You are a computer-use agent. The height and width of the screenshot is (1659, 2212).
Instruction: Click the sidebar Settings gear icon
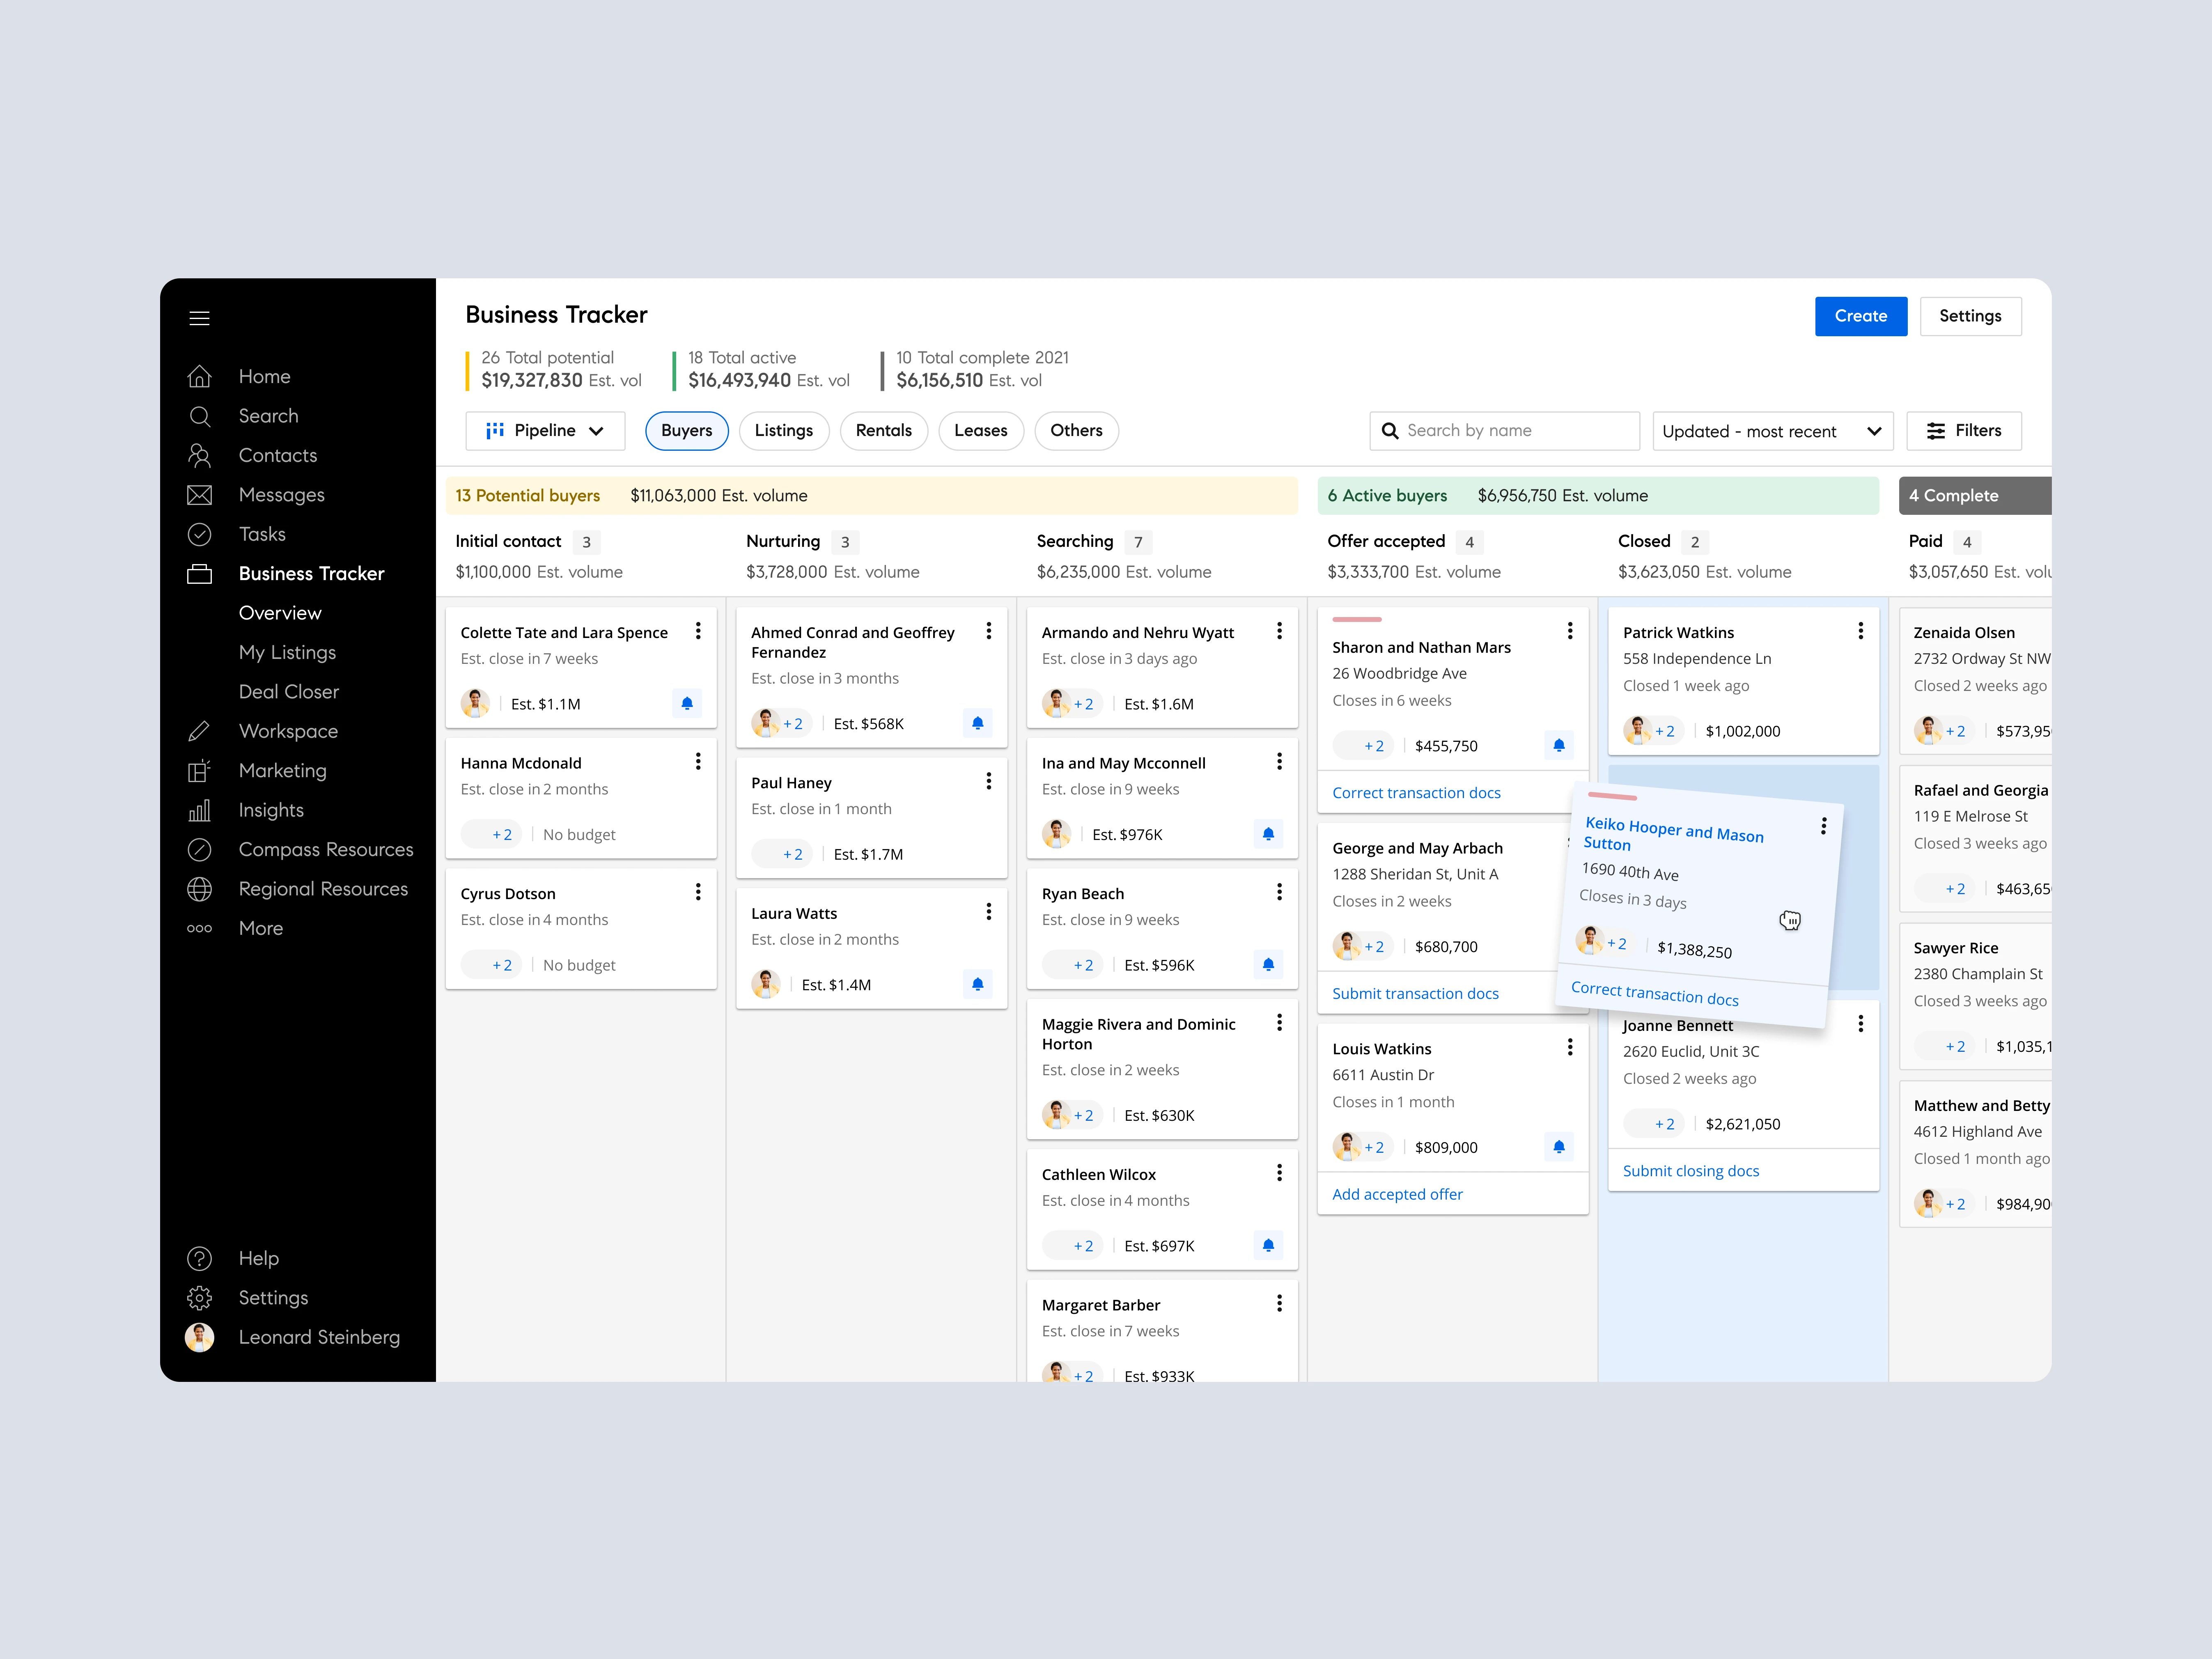199,1298
